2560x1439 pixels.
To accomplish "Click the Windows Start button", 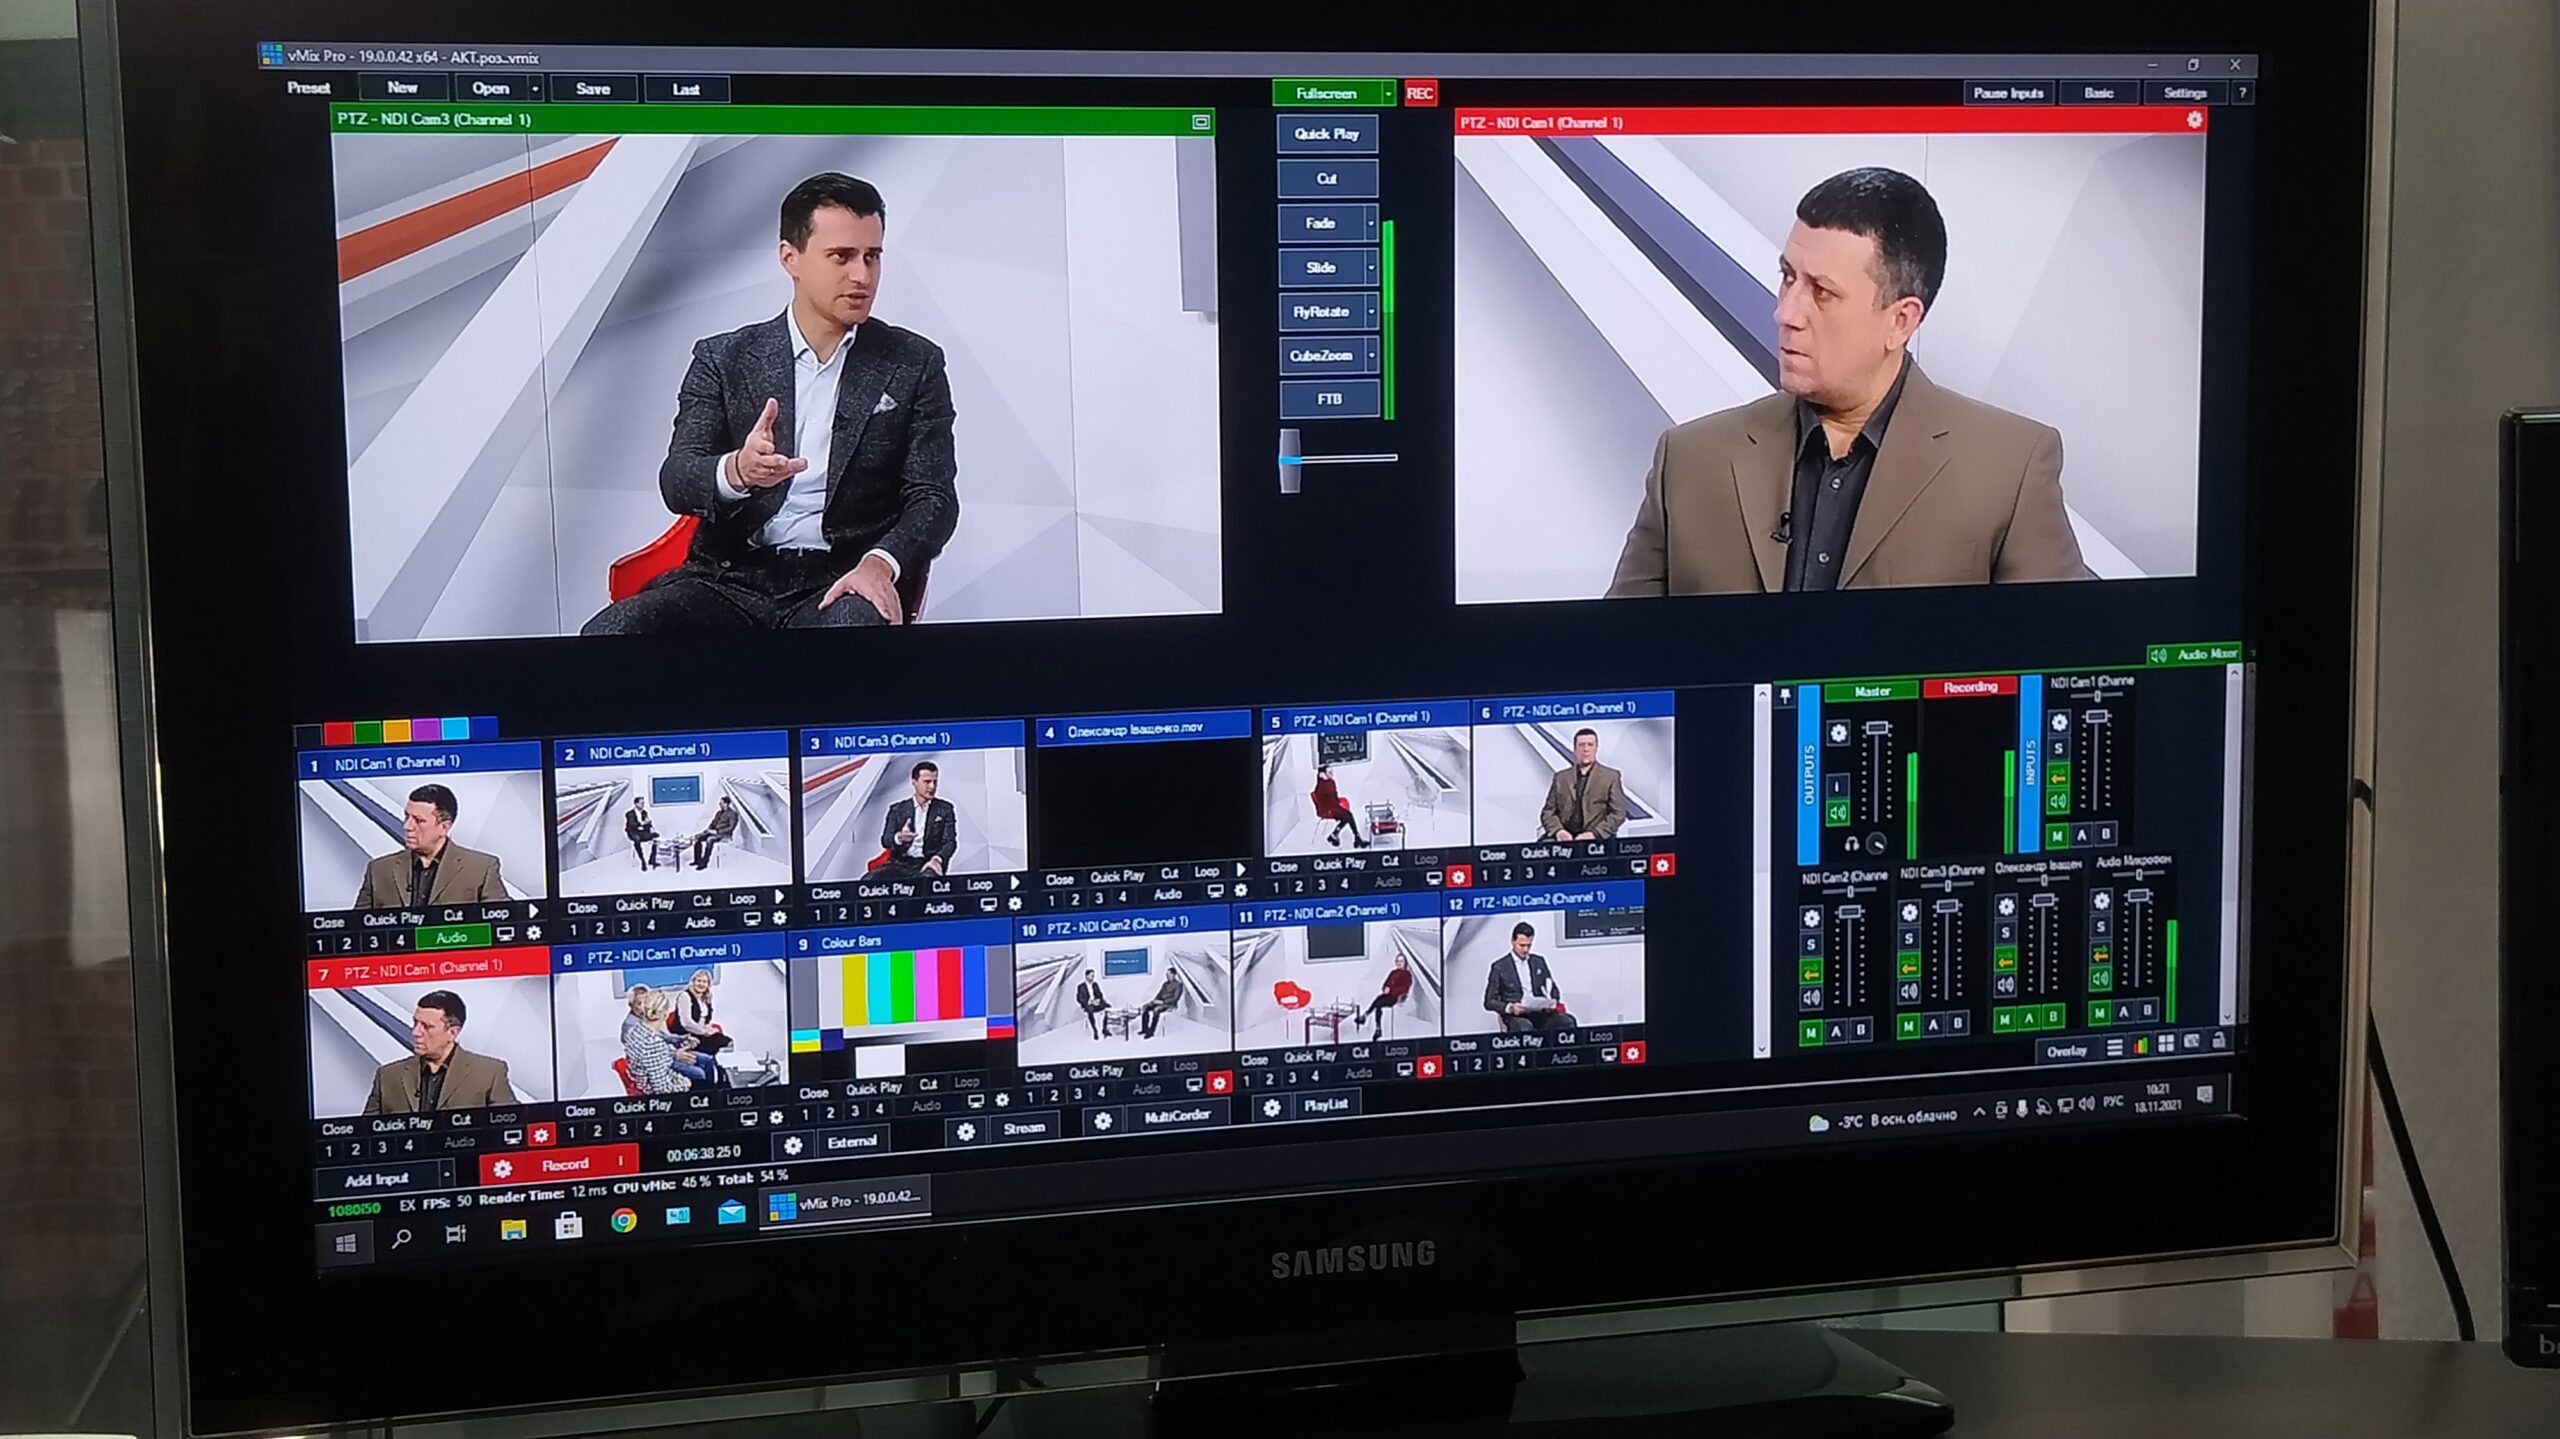I will (x=346, y=1244).
